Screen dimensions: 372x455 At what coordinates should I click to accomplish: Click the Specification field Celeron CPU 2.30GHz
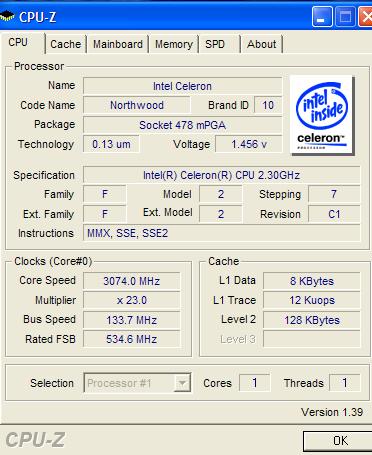pos(221,175)
